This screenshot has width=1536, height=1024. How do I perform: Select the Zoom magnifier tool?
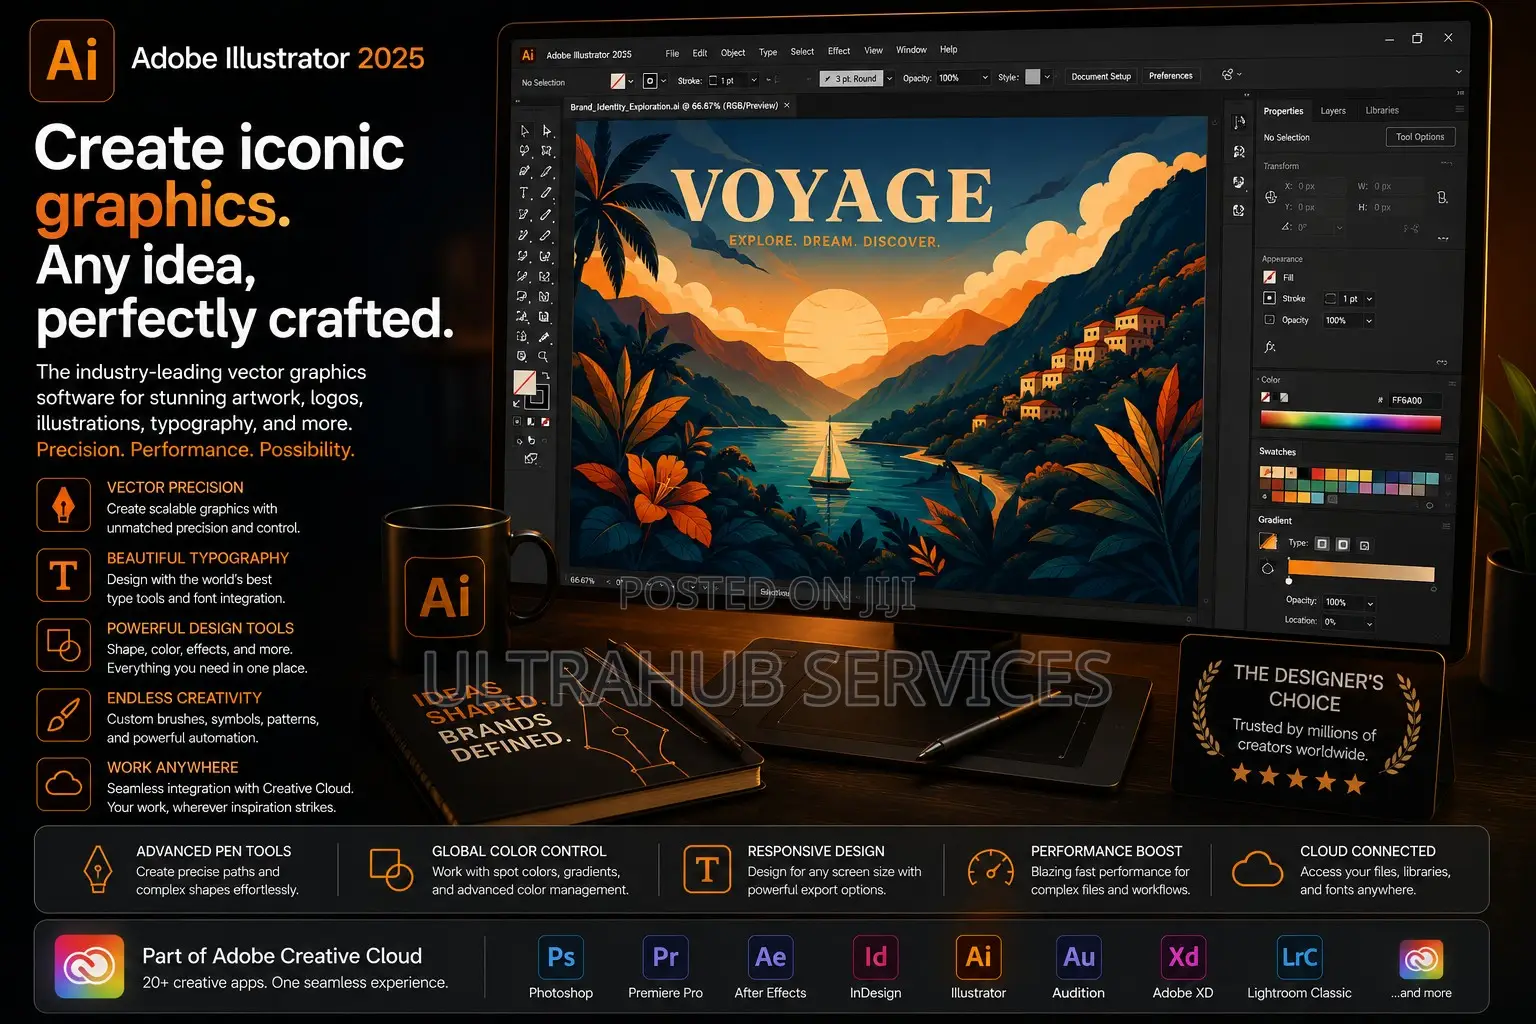click(543, 356)
